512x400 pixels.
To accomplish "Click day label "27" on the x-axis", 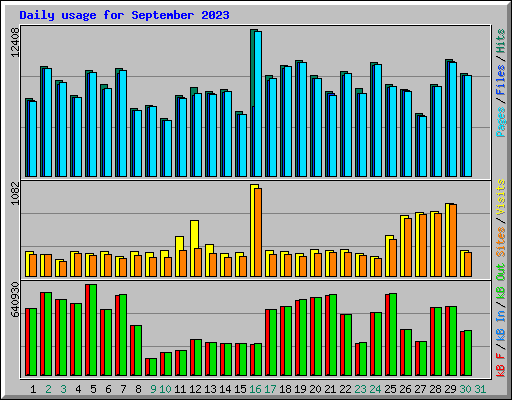I will (x=420, y=389).
